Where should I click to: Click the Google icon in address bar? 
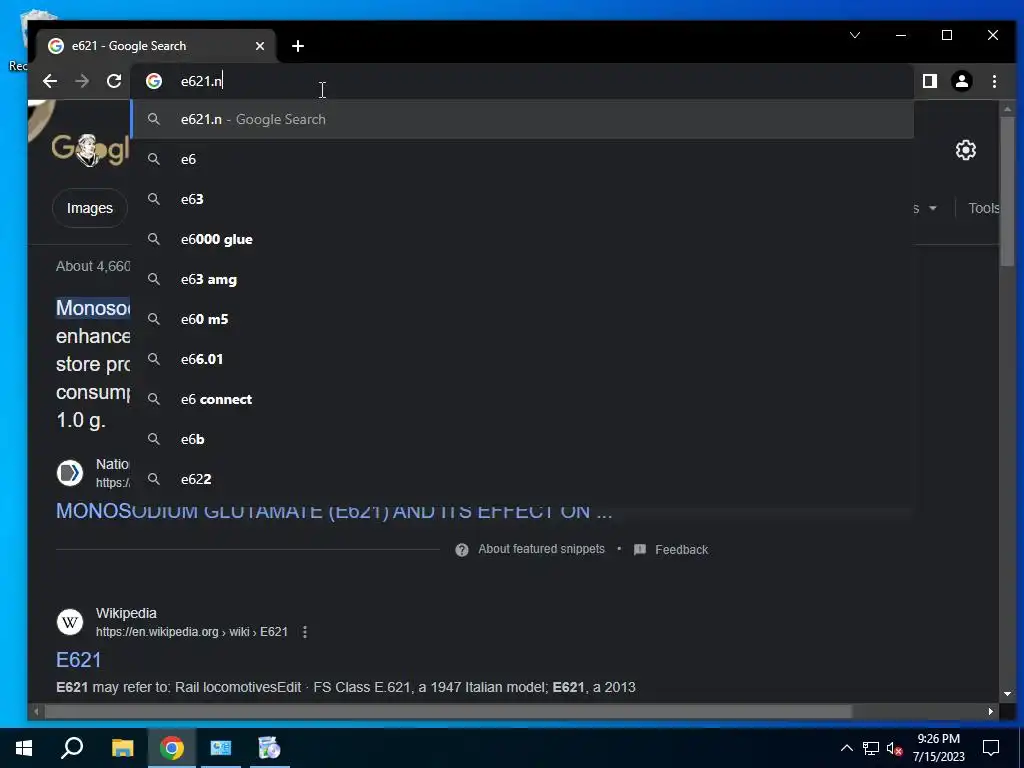coord(154,81)
